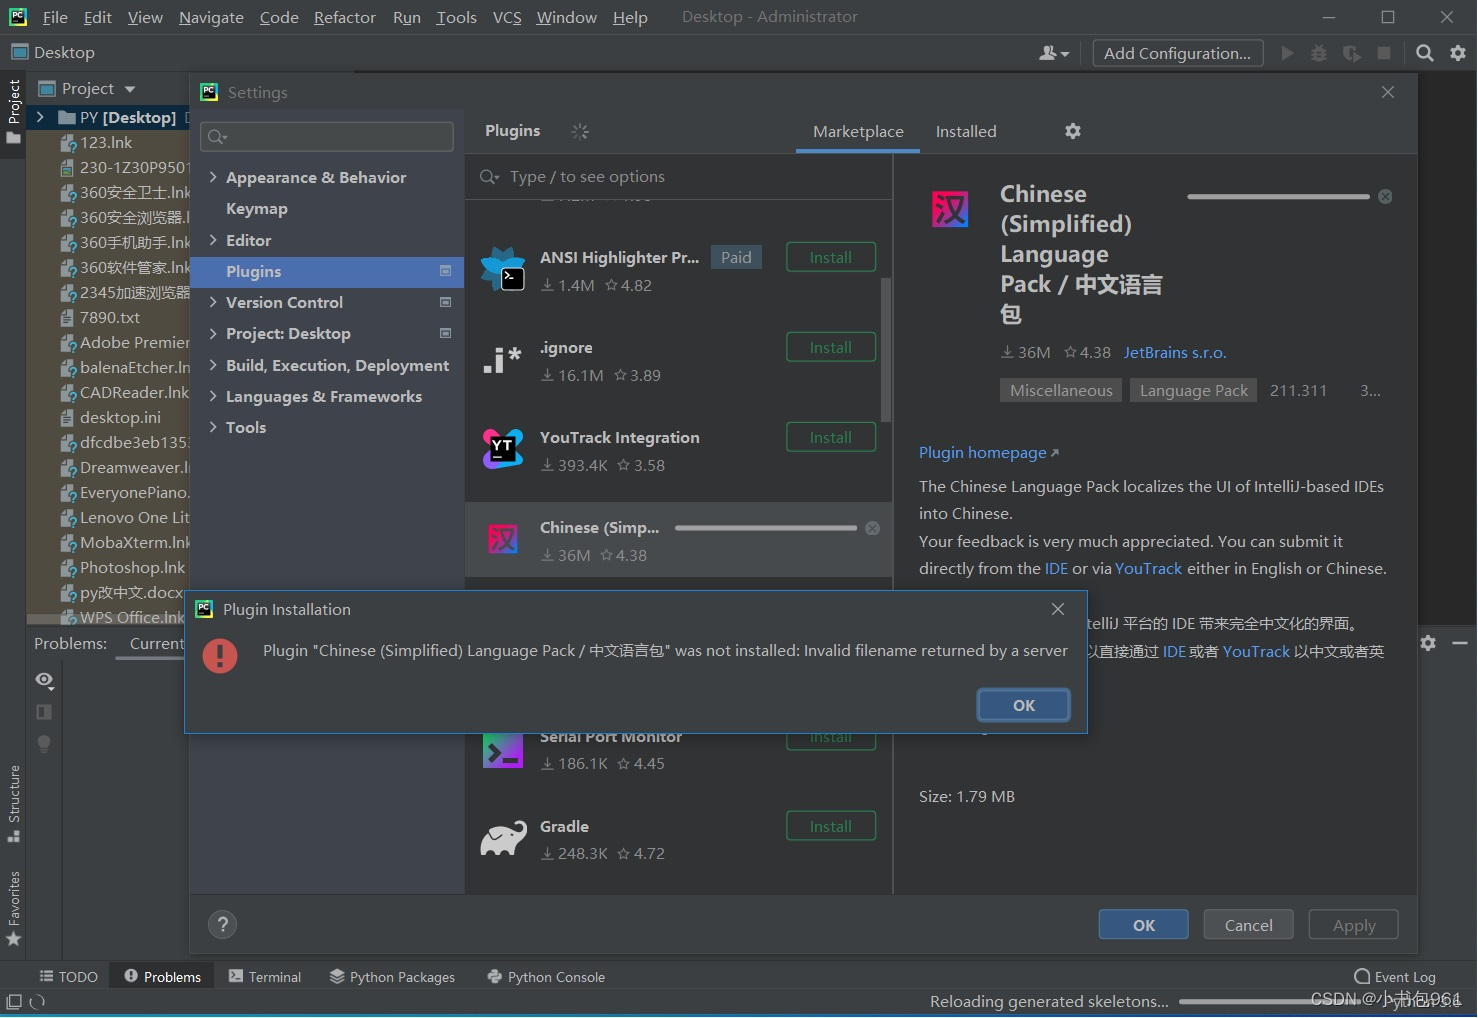The width and height of the screenshot is (1478, 1018).
Task: Expand Version Control settings node
Action: (213, 302)
